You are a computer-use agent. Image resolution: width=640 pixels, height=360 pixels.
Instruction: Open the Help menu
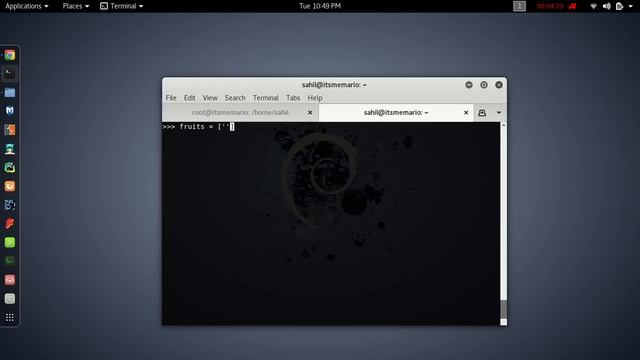(x=315, y=98)
